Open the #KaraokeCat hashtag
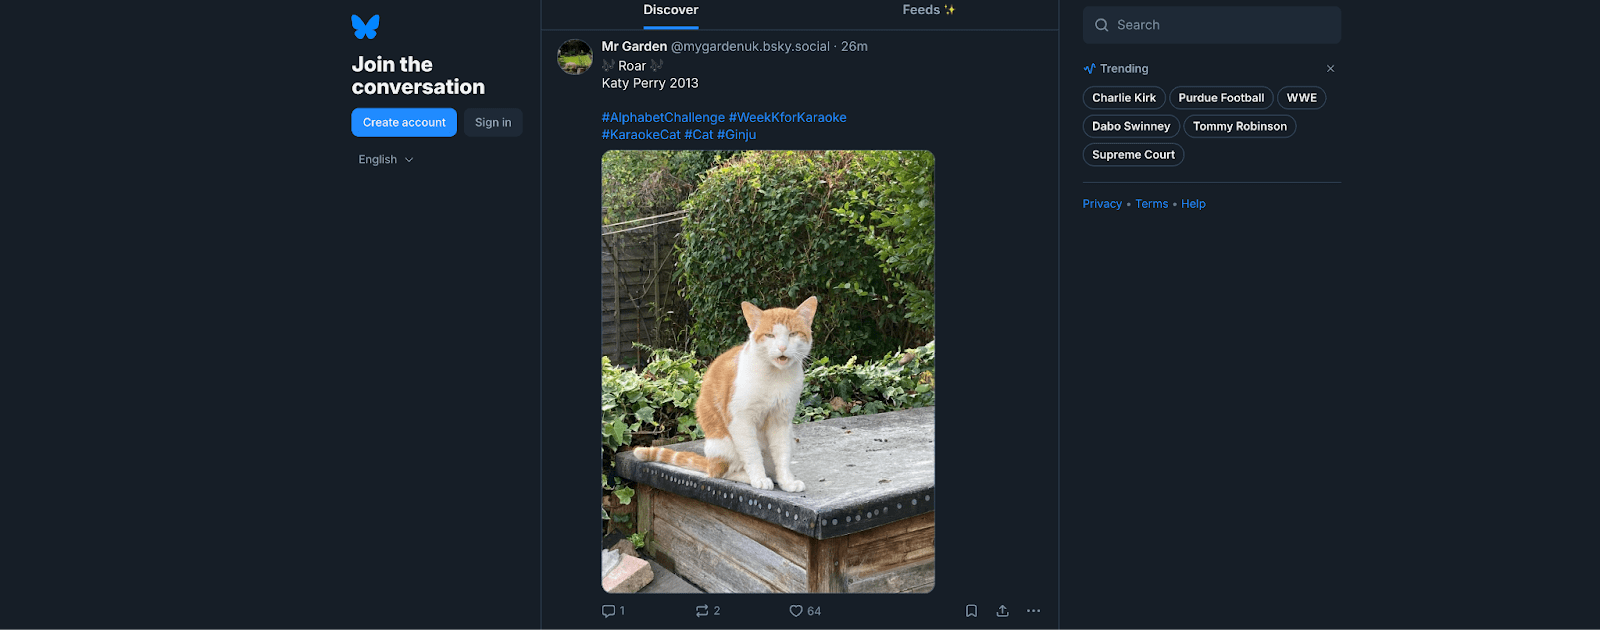This screenshot has height=630, width=1600. 641,135
